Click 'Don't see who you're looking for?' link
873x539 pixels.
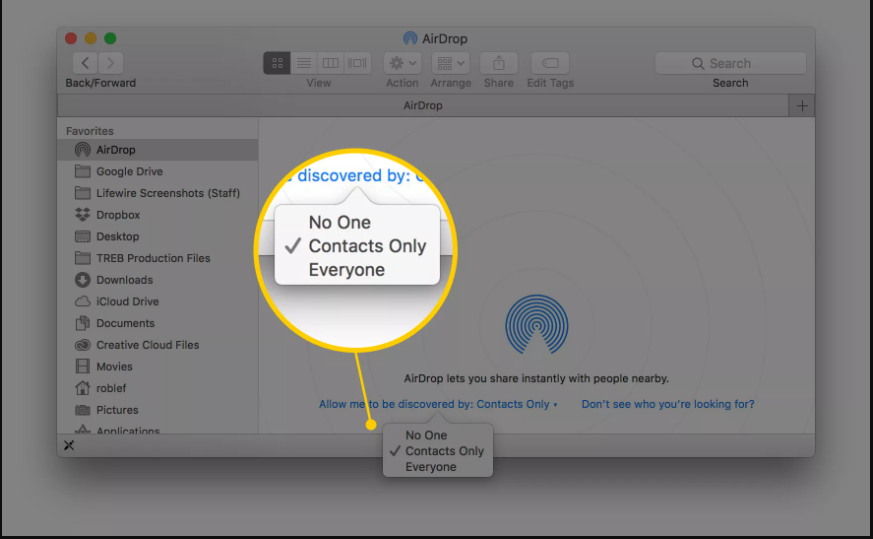point(668,404)
